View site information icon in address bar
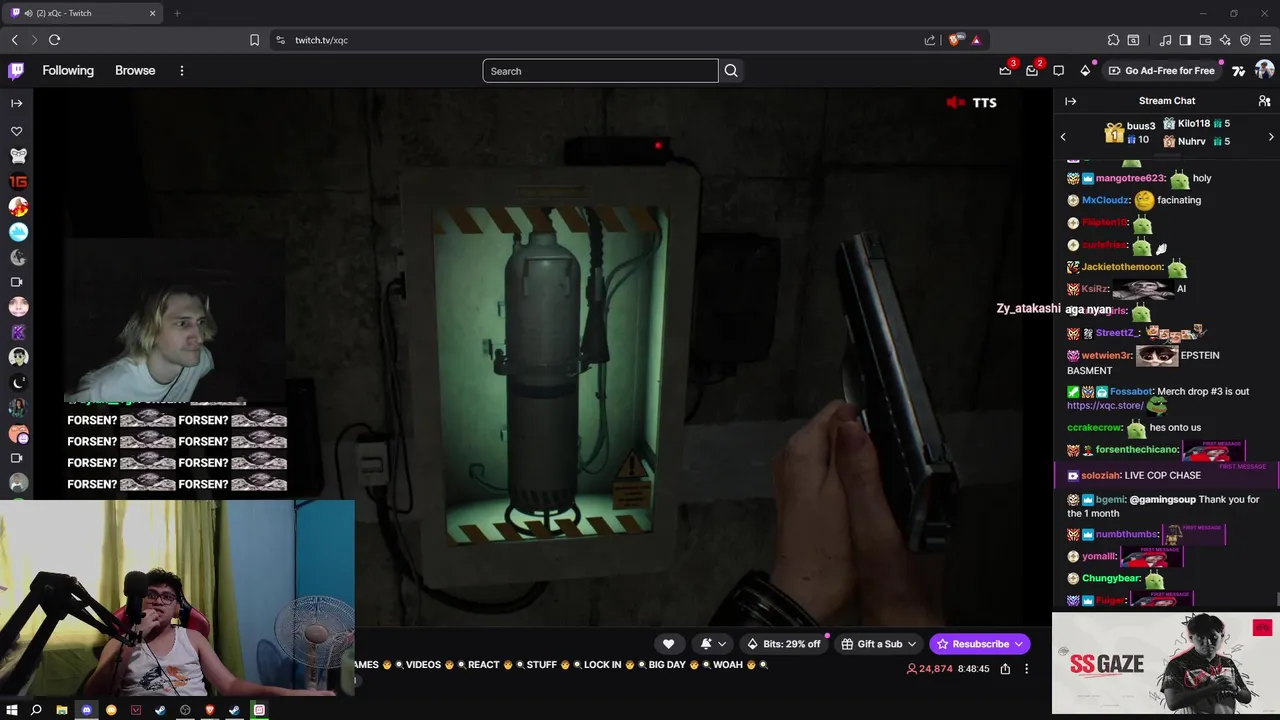This screenshot has height=720, width=1280. pos(280,40)
